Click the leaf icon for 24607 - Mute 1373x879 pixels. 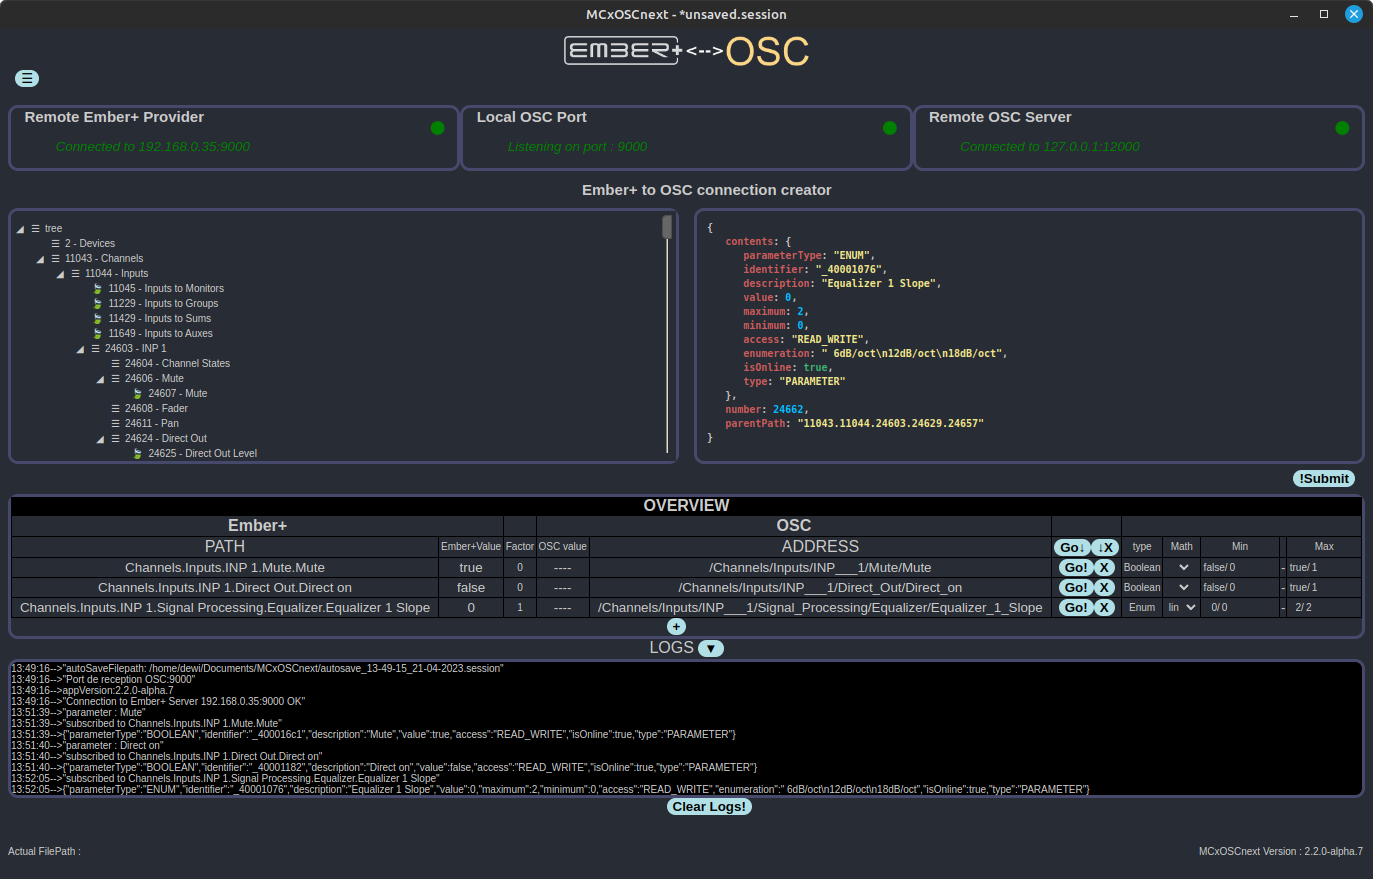138,394
